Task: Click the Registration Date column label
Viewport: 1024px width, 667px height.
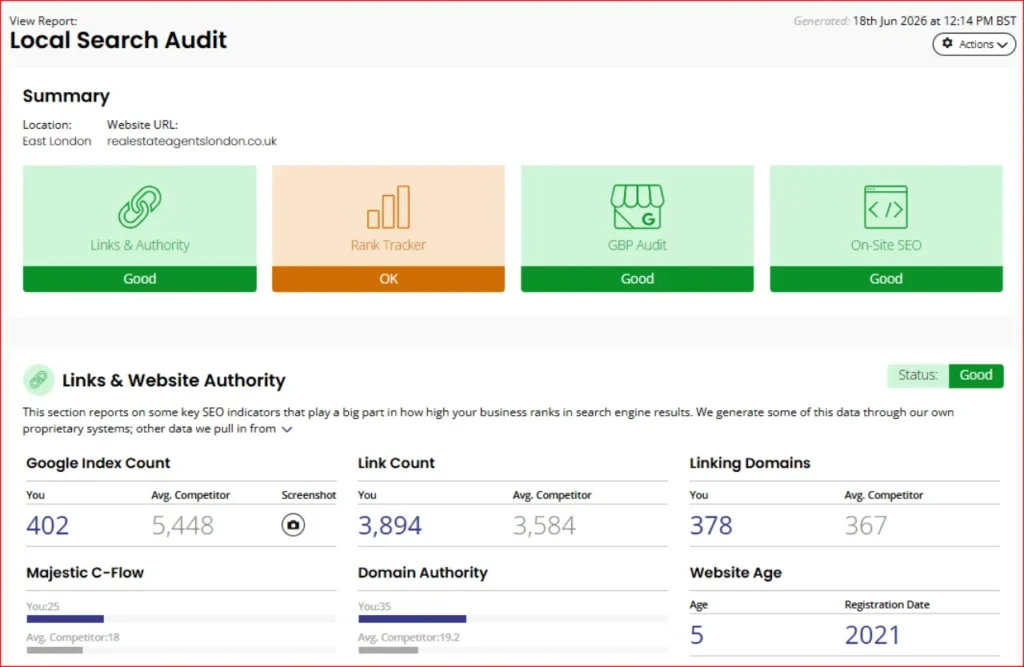Action: pos(887,605)
